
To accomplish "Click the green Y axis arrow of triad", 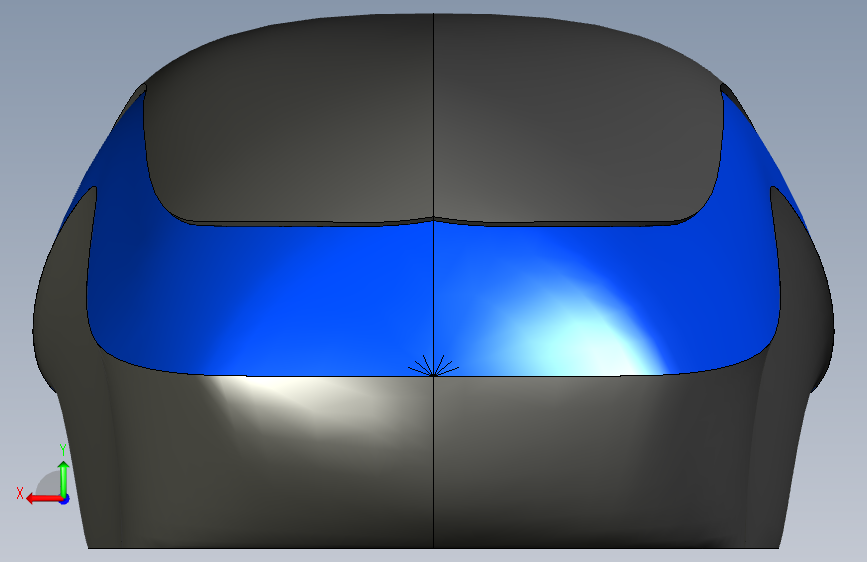I will (x=64, y=478).
